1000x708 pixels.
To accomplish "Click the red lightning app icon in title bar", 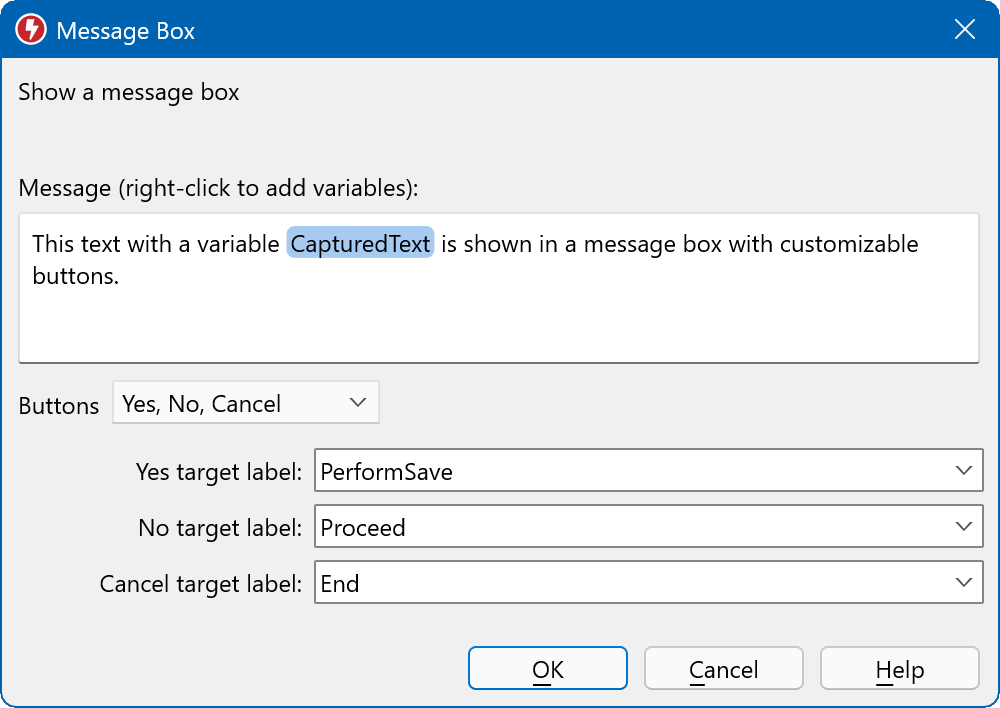I will tap(31, 30).
